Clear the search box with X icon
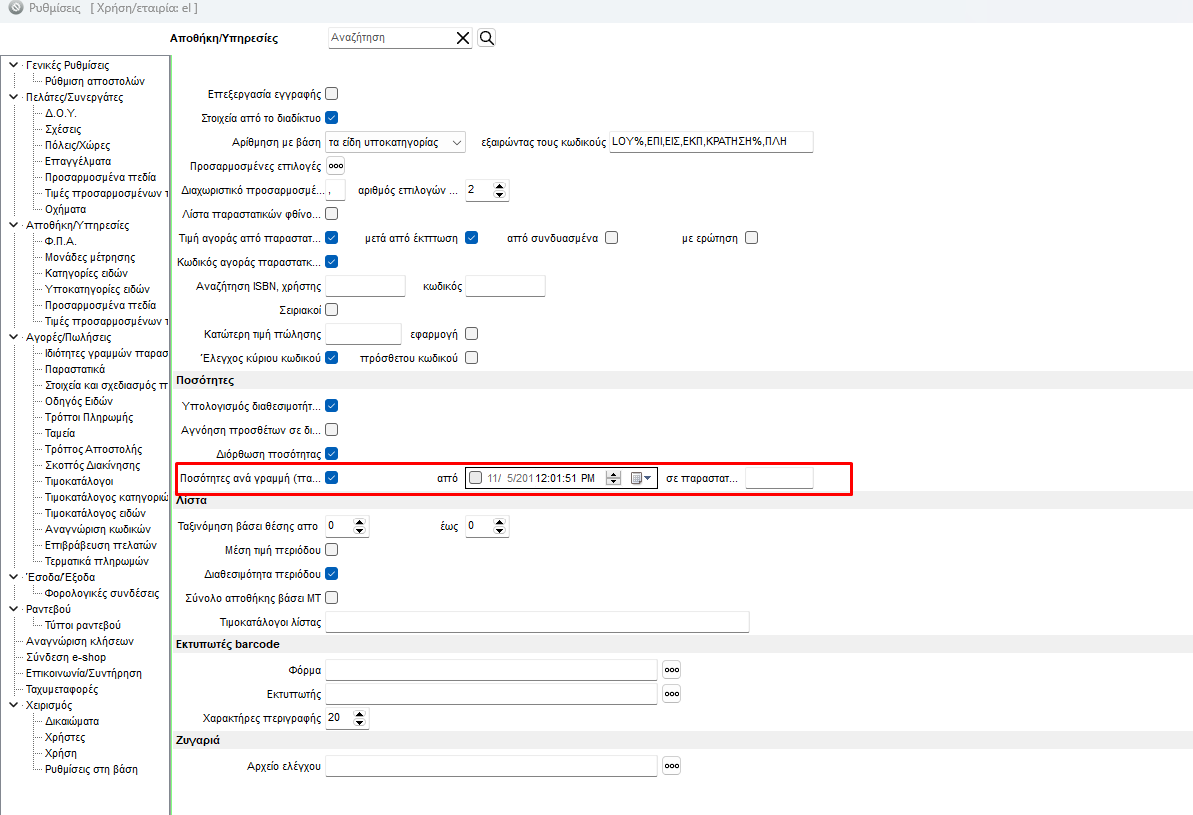 [x=463, y=38]
